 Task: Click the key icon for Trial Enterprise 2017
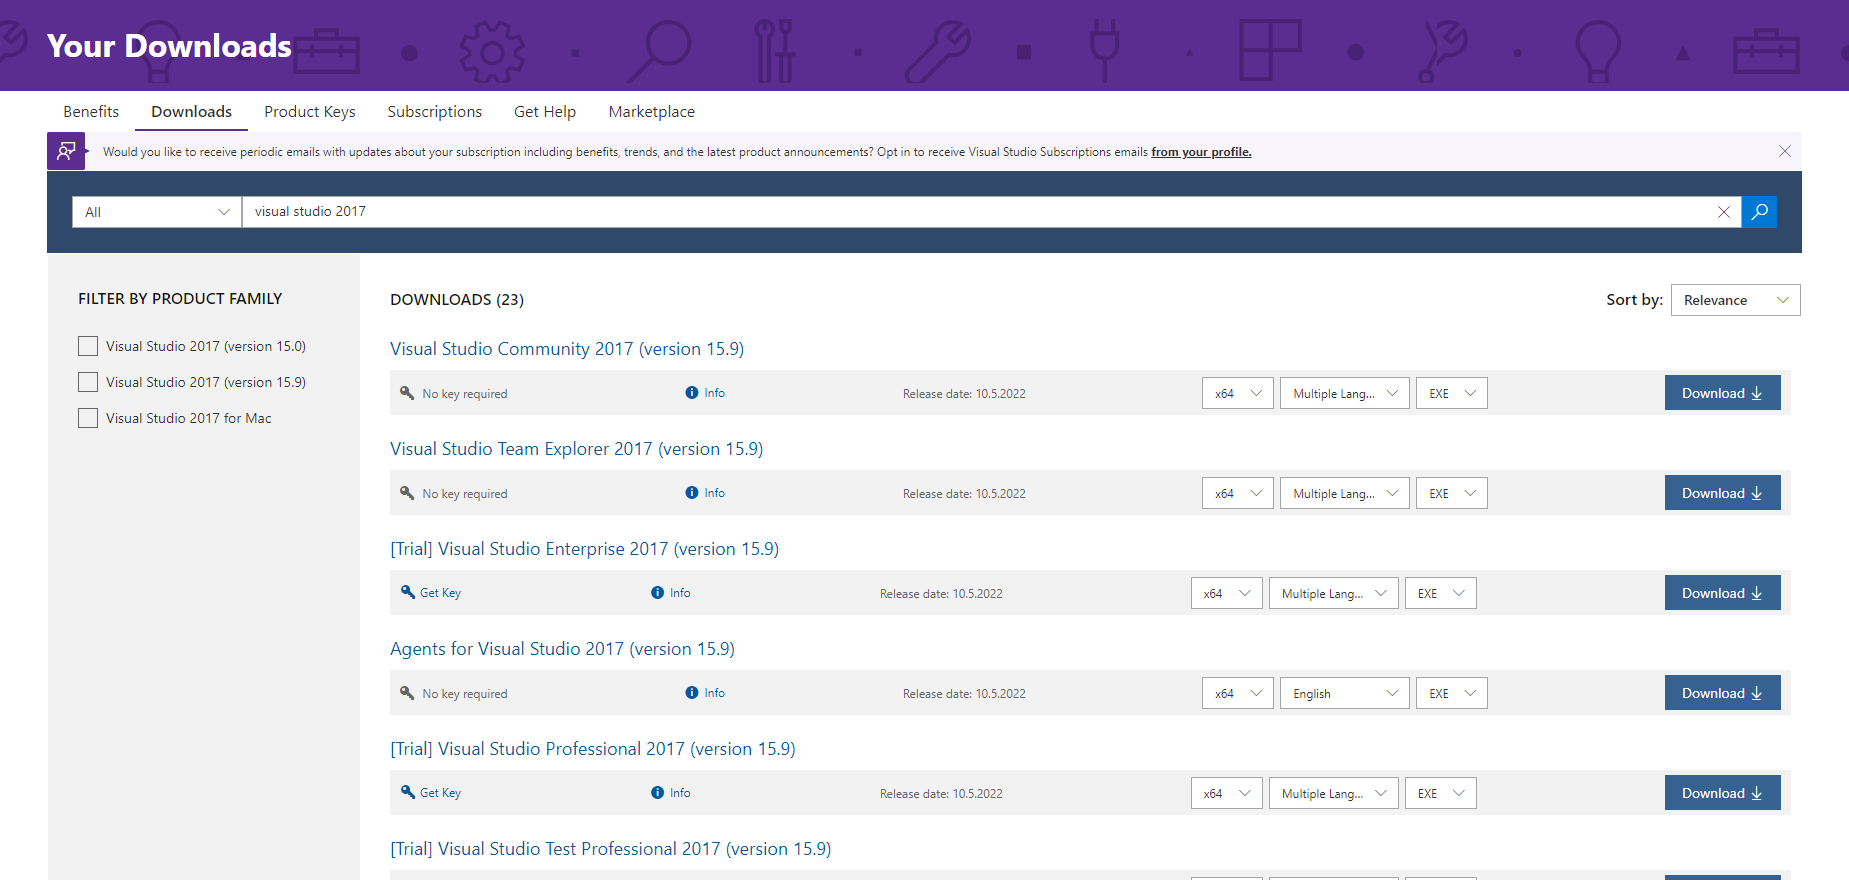pyautogui.click(x=407, y=592)
